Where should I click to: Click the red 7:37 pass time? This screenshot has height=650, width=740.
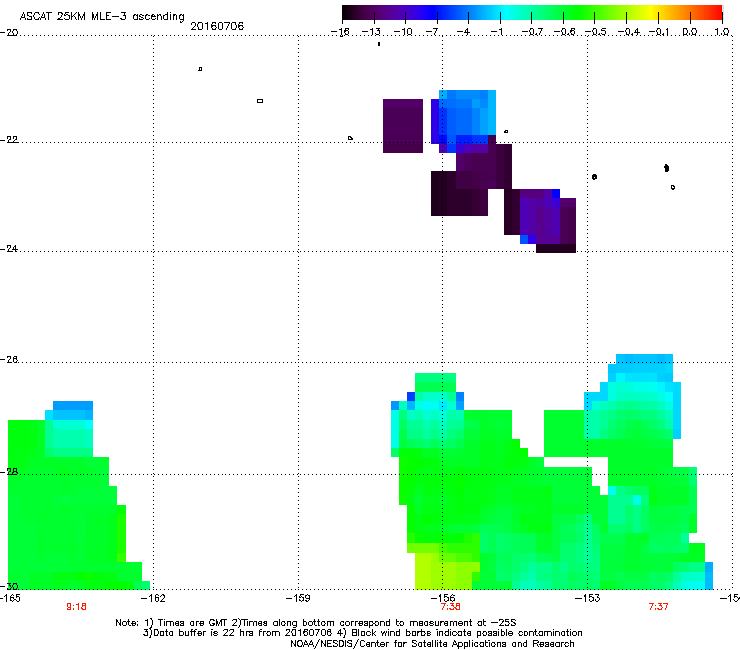(658, 607)
